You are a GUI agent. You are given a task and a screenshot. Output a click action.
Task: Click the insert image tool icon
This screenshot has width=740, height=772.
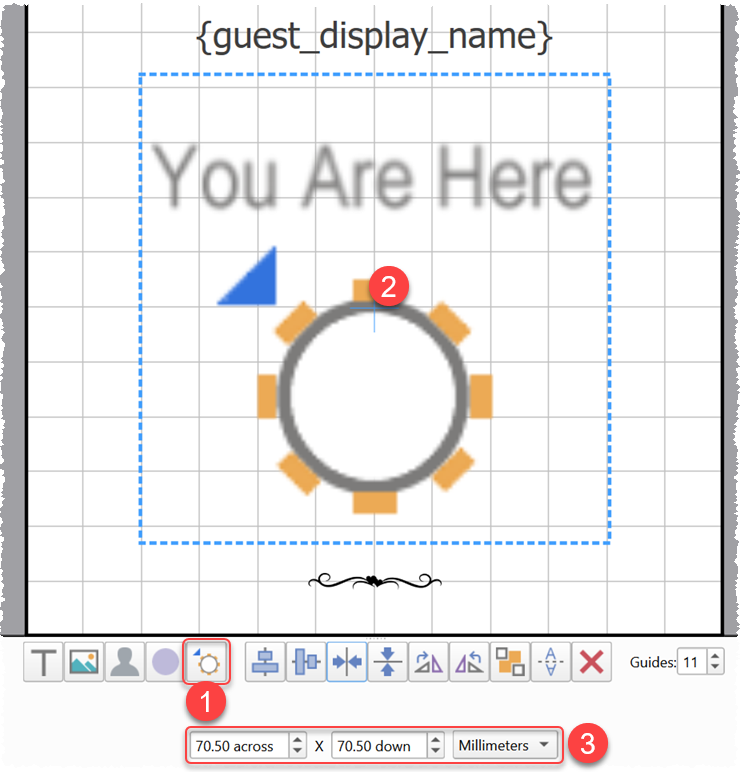coord(84,662)
